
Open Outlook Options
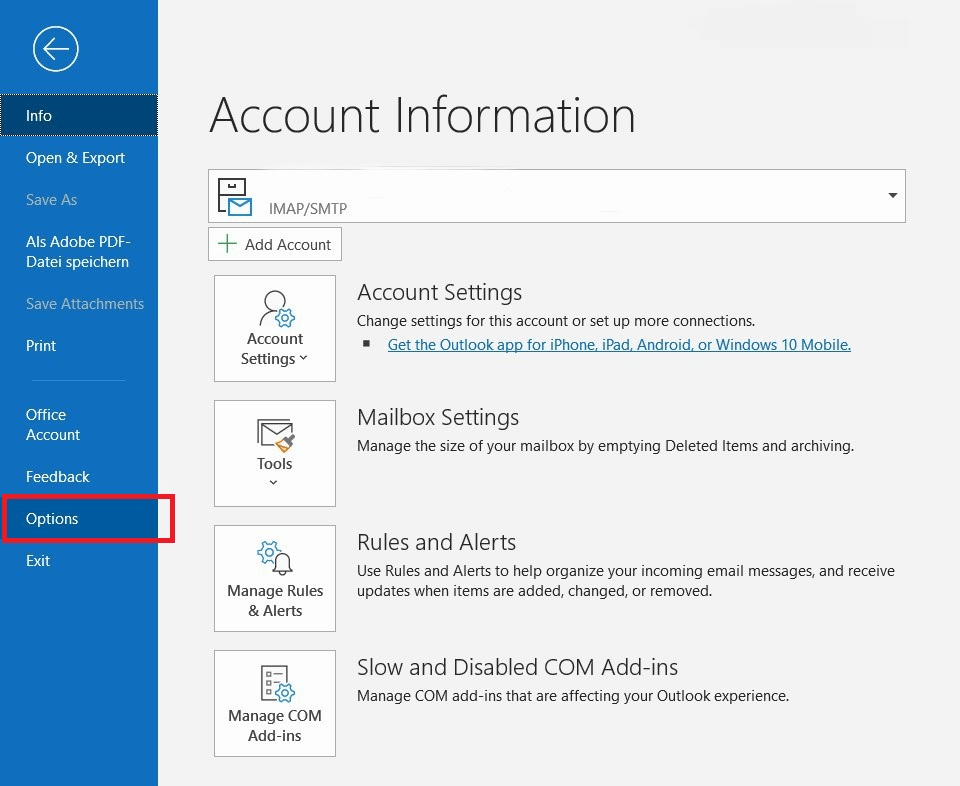click(x=79, y=518)
